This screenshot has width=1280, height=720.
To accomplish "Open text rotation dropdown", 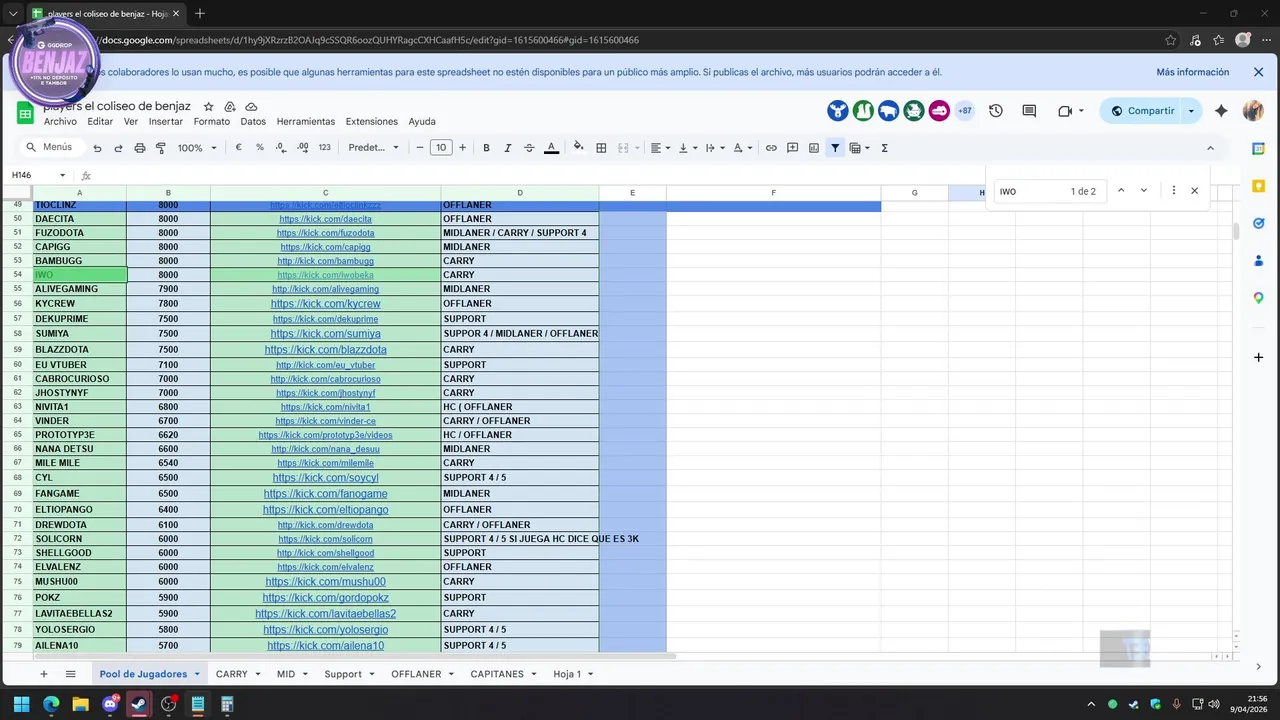I will tap(742, 148).
